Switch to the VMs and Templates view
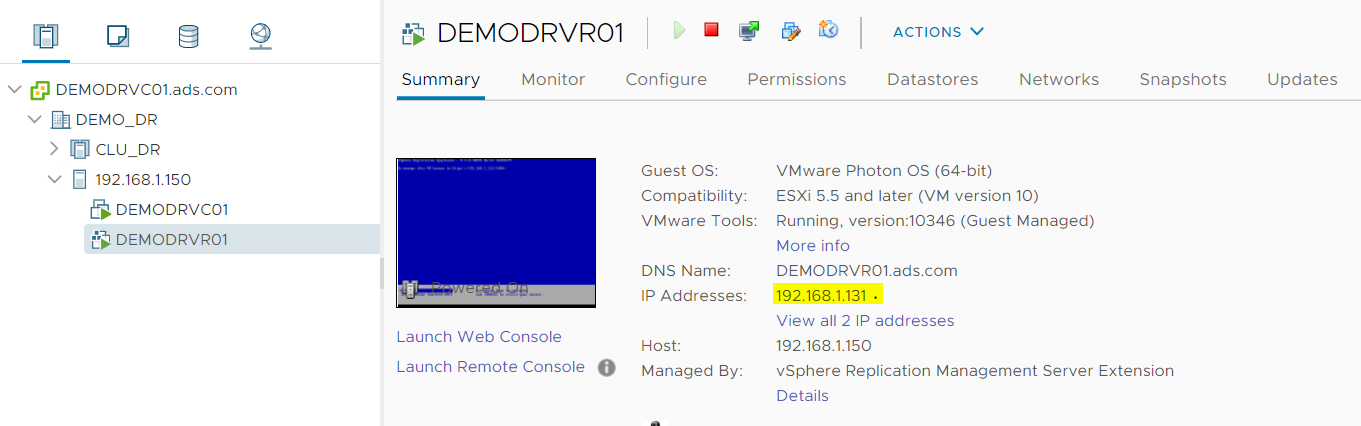This screenshot has height=426, width=1361. pos(118,37)
